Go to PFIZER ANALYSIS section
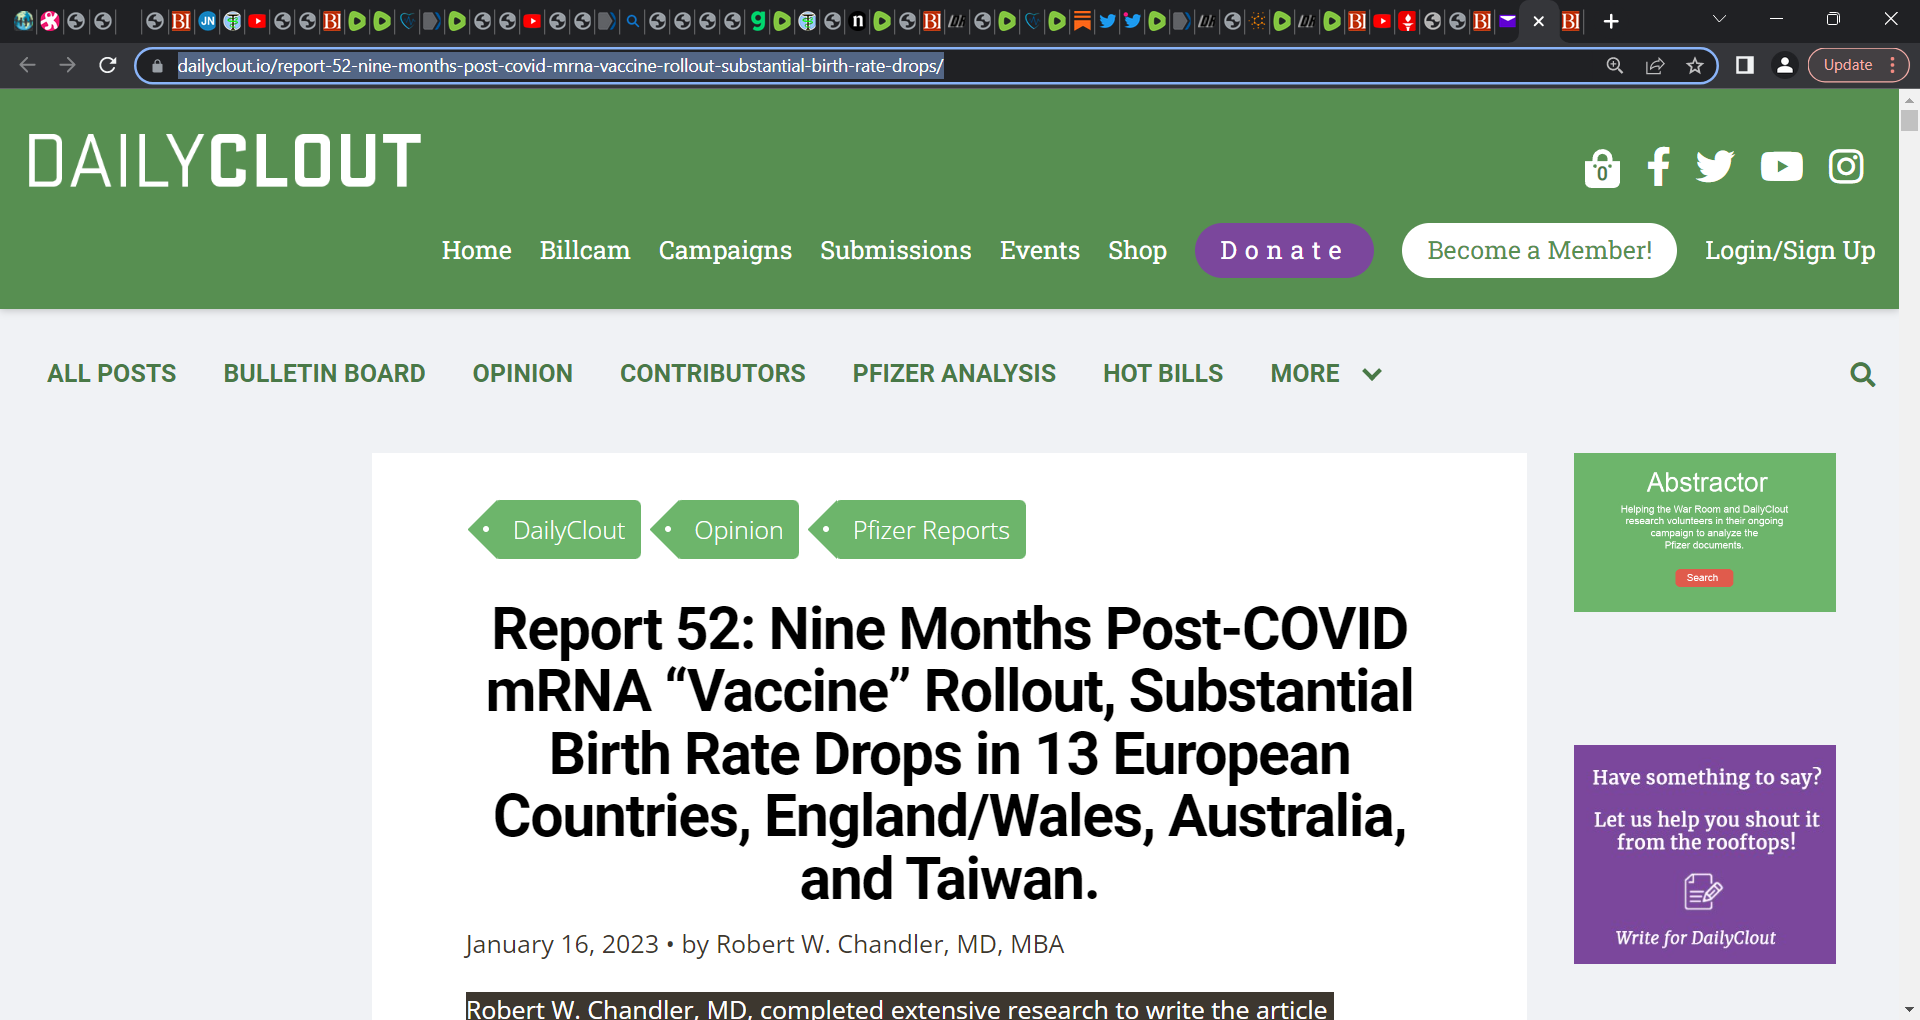1920x1020 pixels. coord(953,374)
